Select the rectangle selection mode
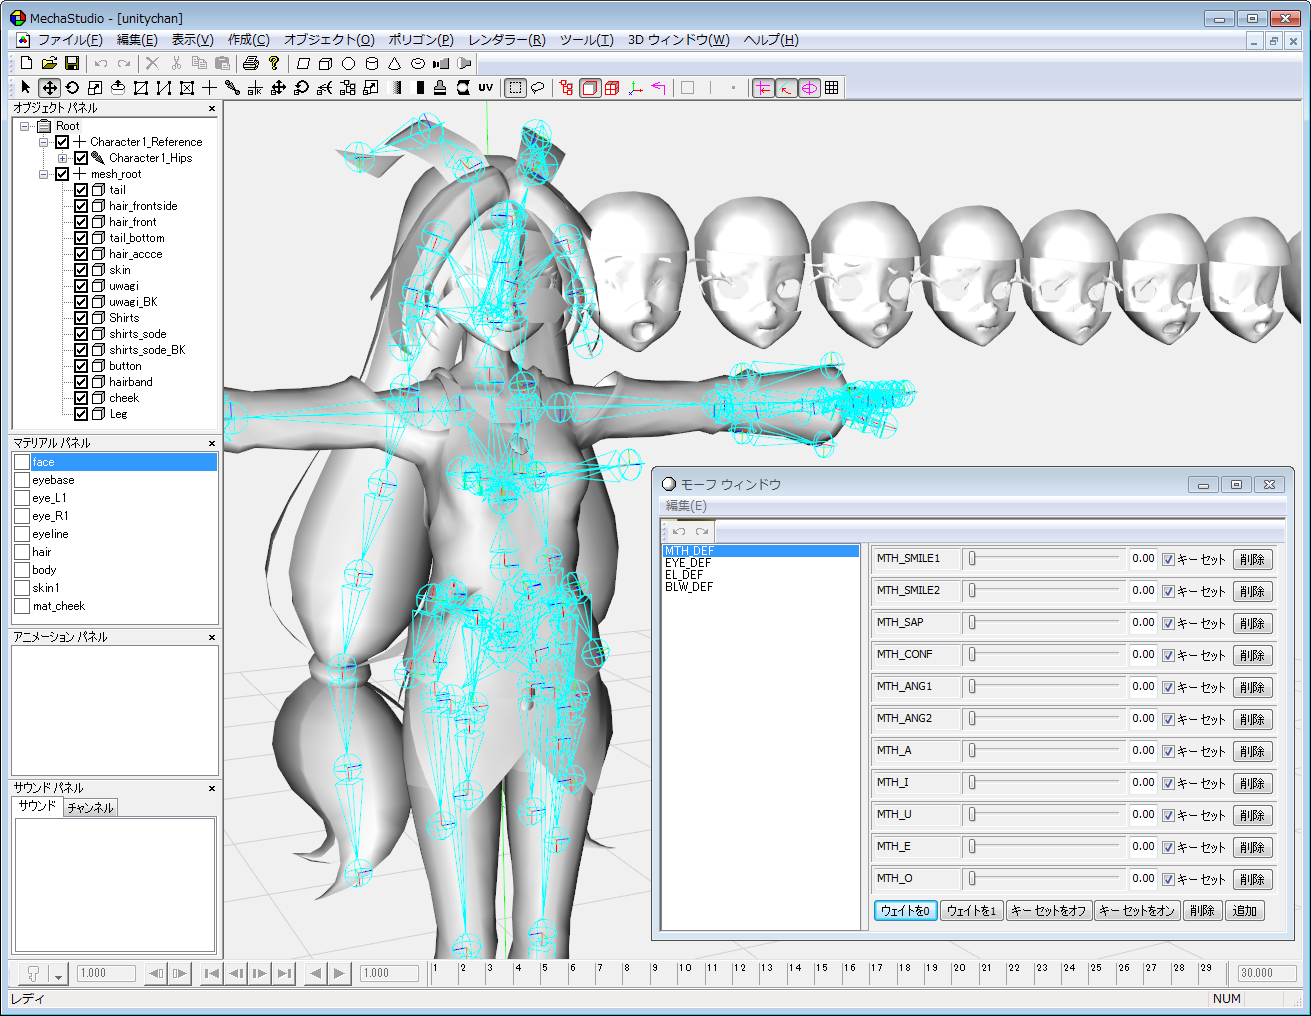This screenshot has width=1311, height=1016. point(515,88)
